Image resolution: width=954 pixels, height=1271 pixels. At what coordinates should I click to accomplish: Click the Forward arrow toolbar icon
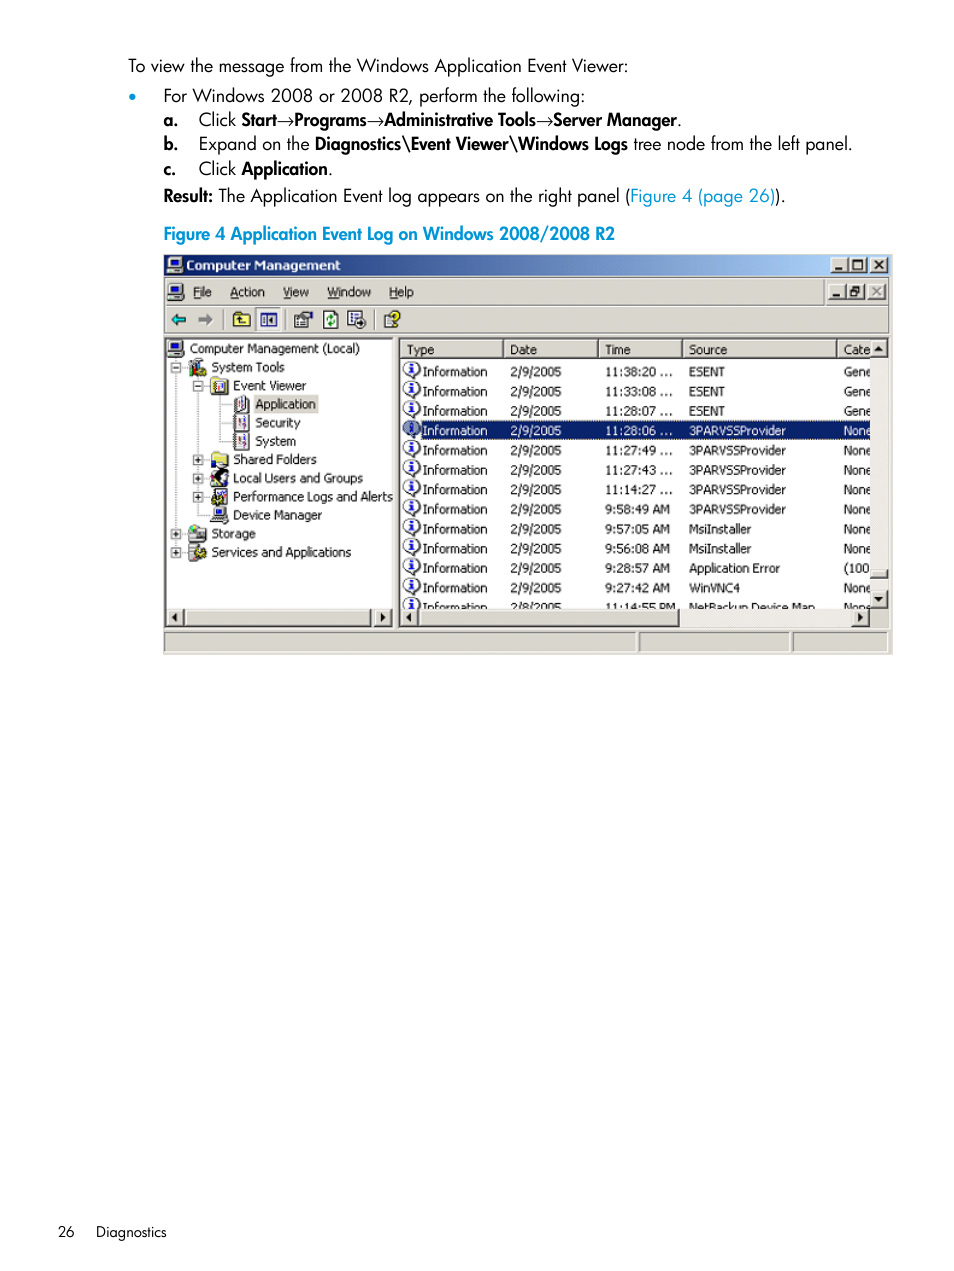tap(205, 320)
